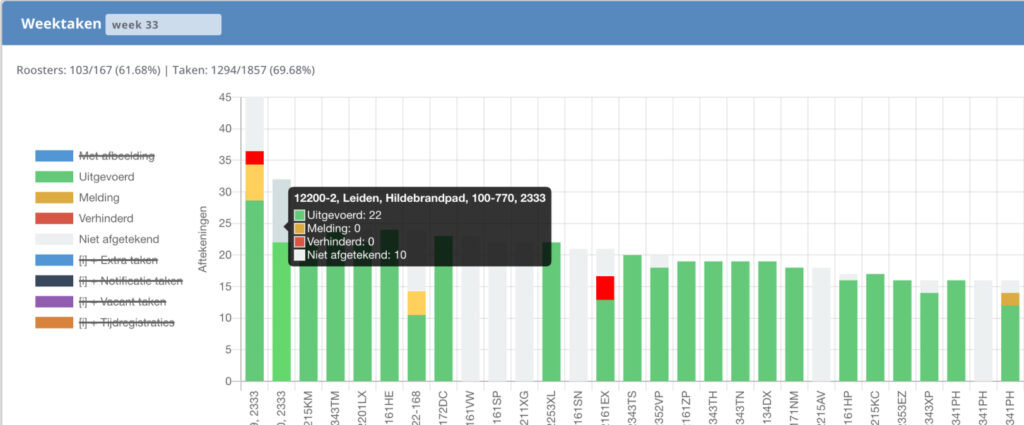
Task: Click the red segment of 161EX bar
Action: [605, 288]
